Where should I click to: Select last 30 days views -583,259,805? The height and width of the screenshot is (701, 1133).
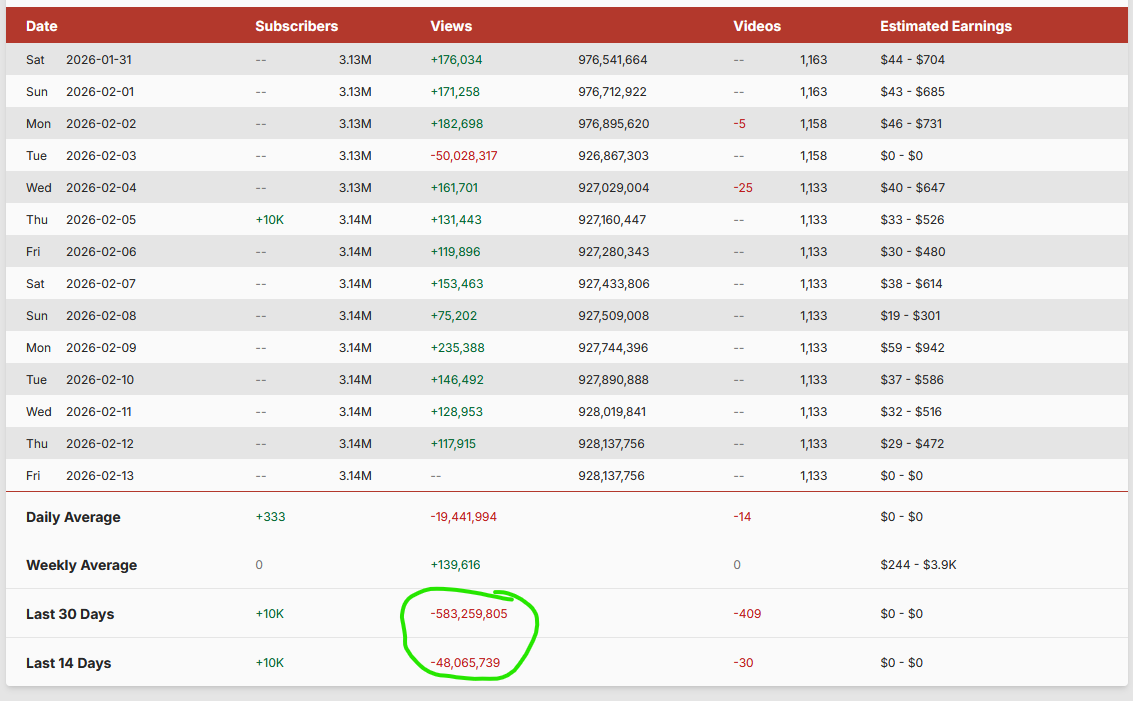pyautogui.click(x=469, y=614)
